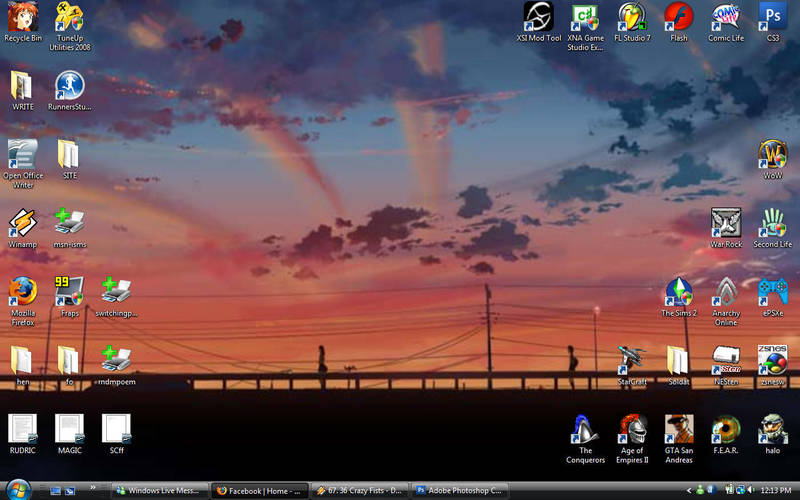
Task: Open the F.E.A.R. game shortcut
Action: (x=726, y=434)
